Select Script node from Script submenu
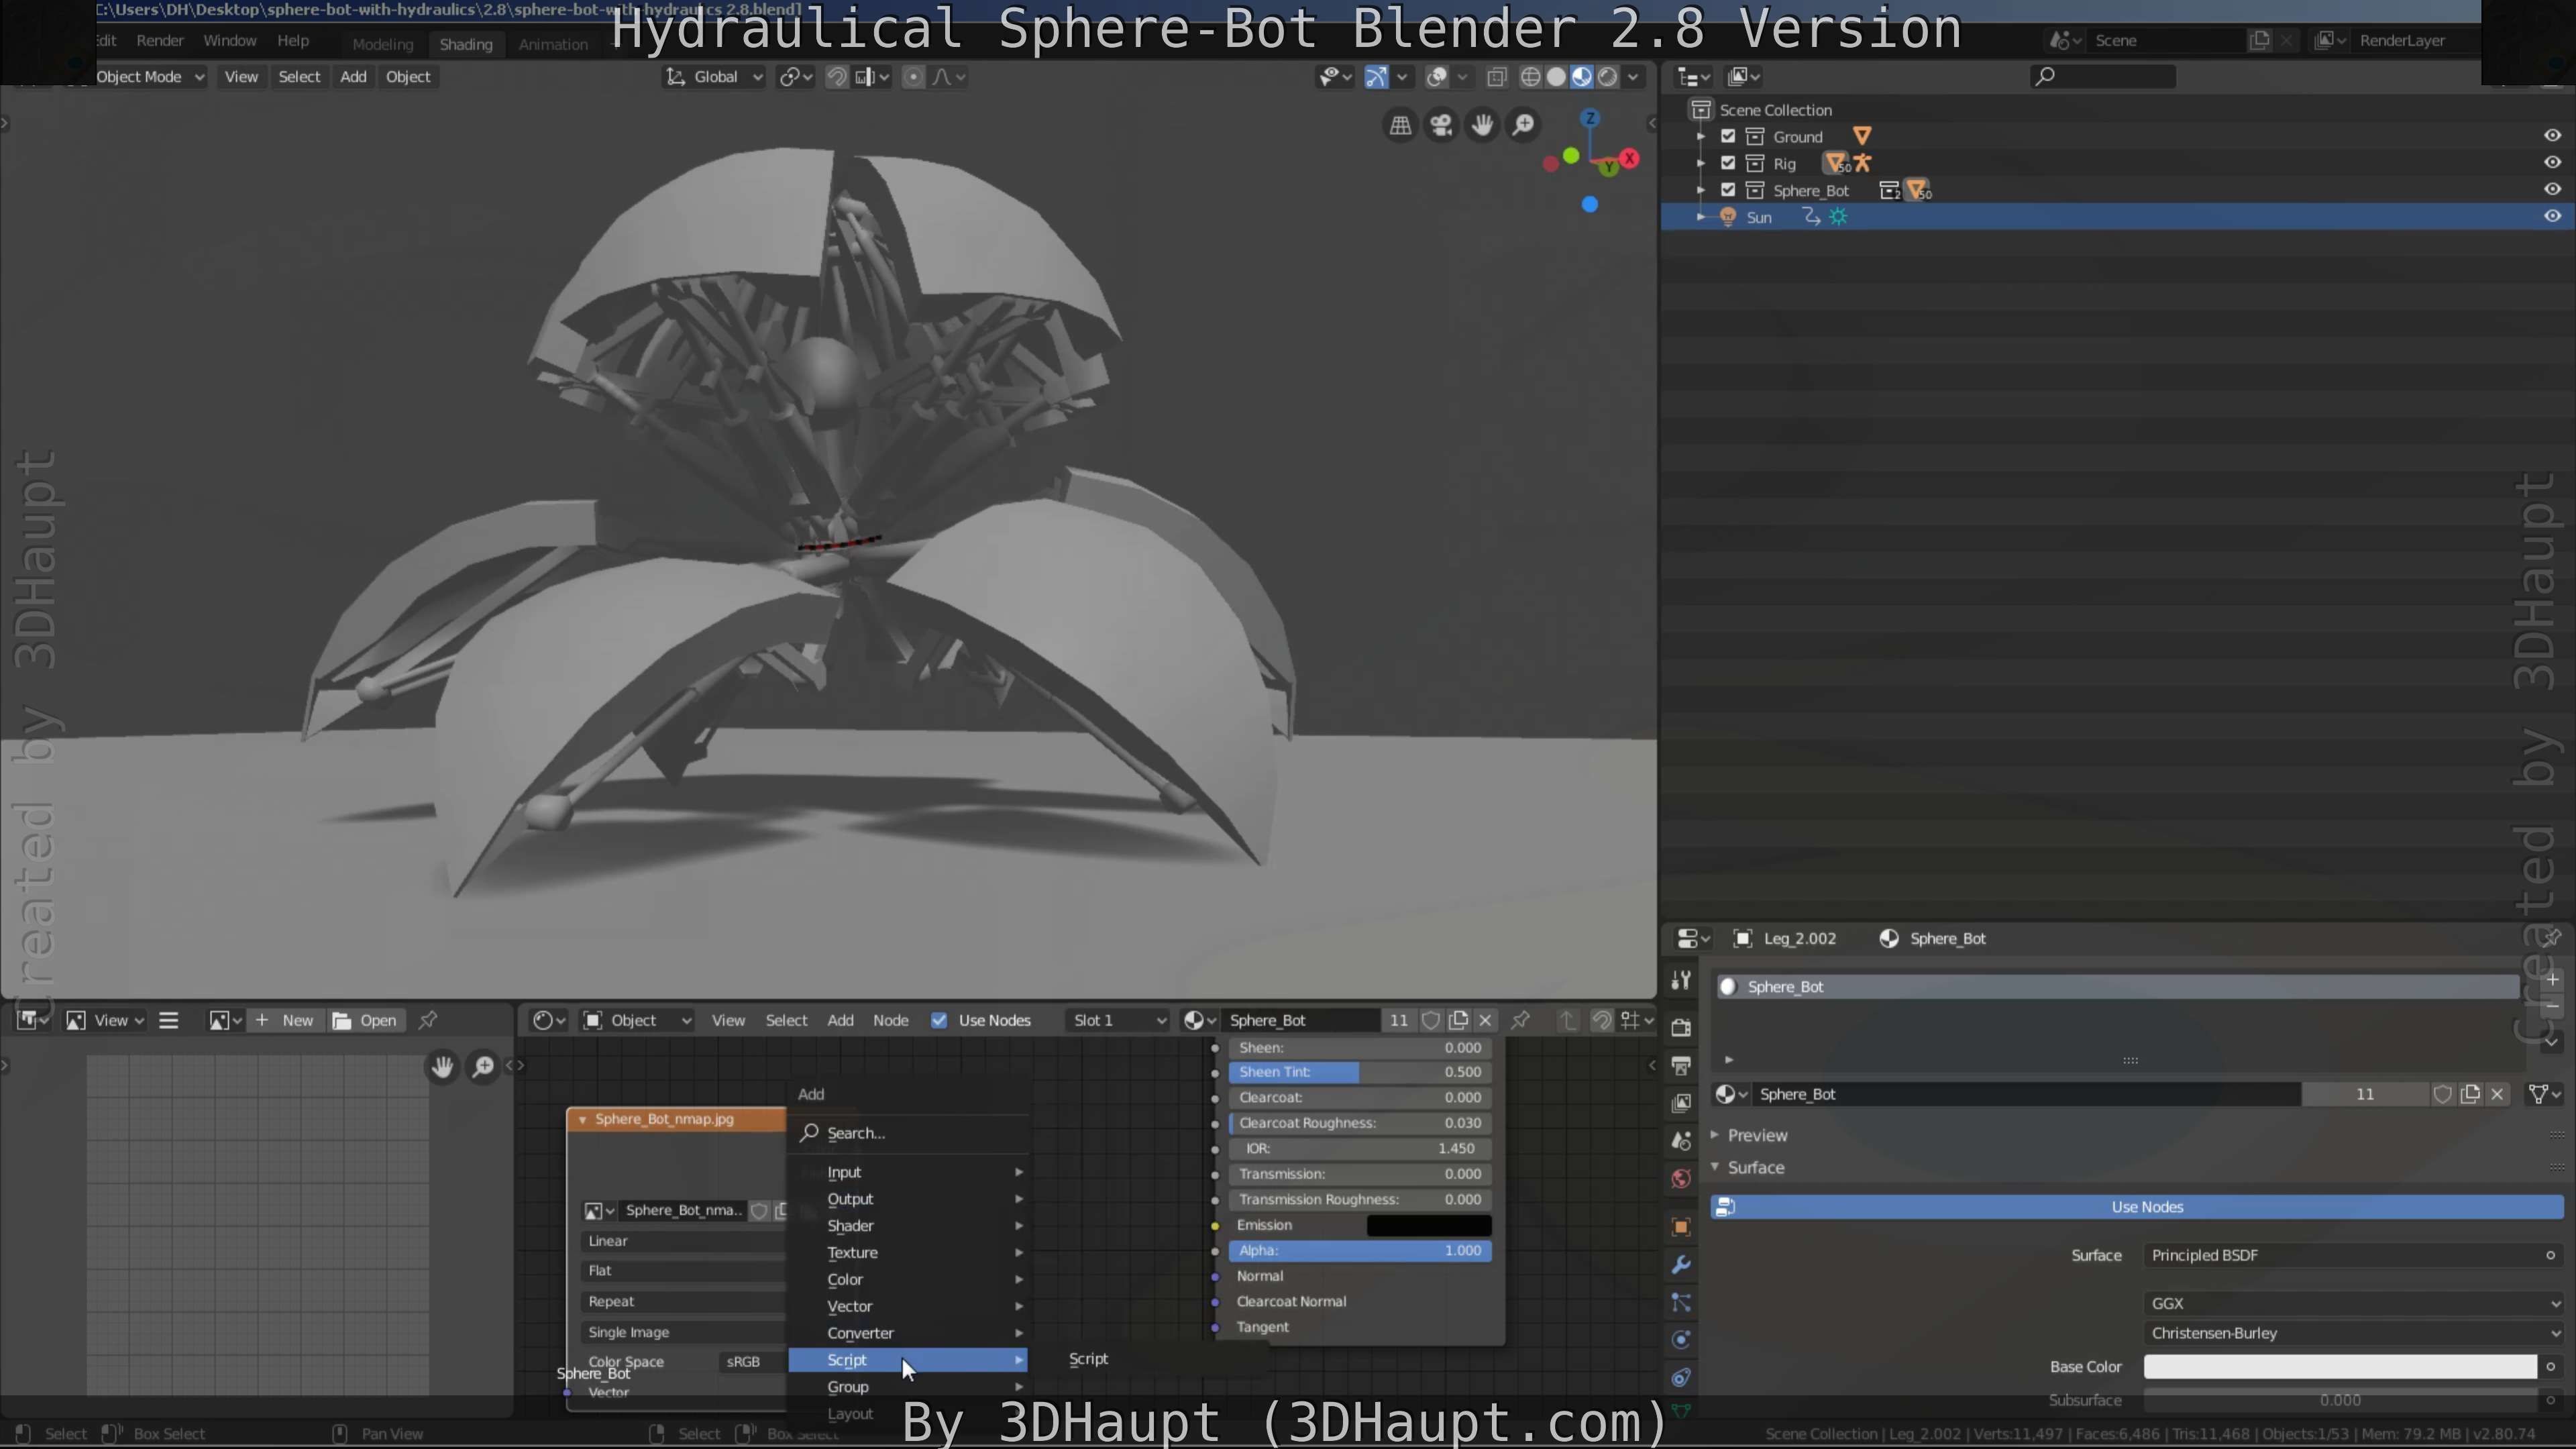 coord(1088,1359)
